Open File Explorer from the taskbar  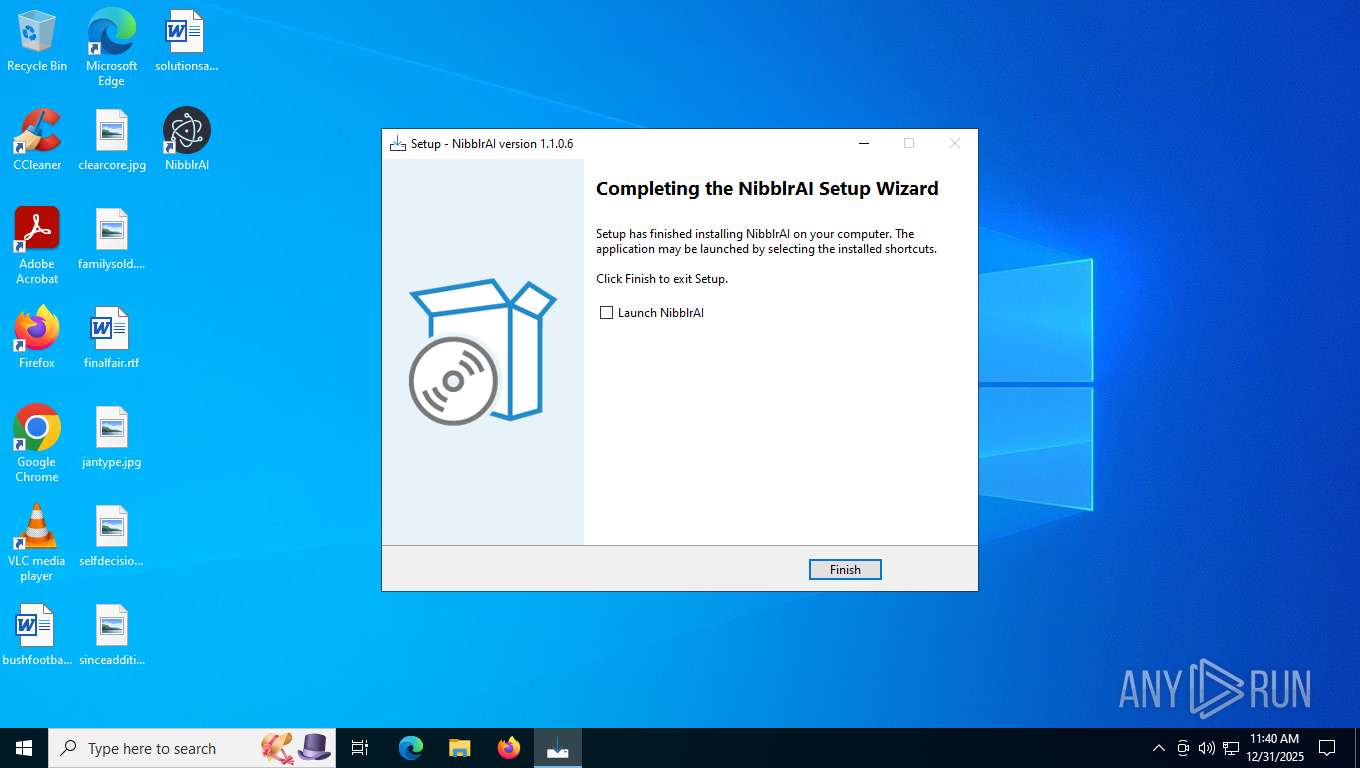click(x=459, y=748)
